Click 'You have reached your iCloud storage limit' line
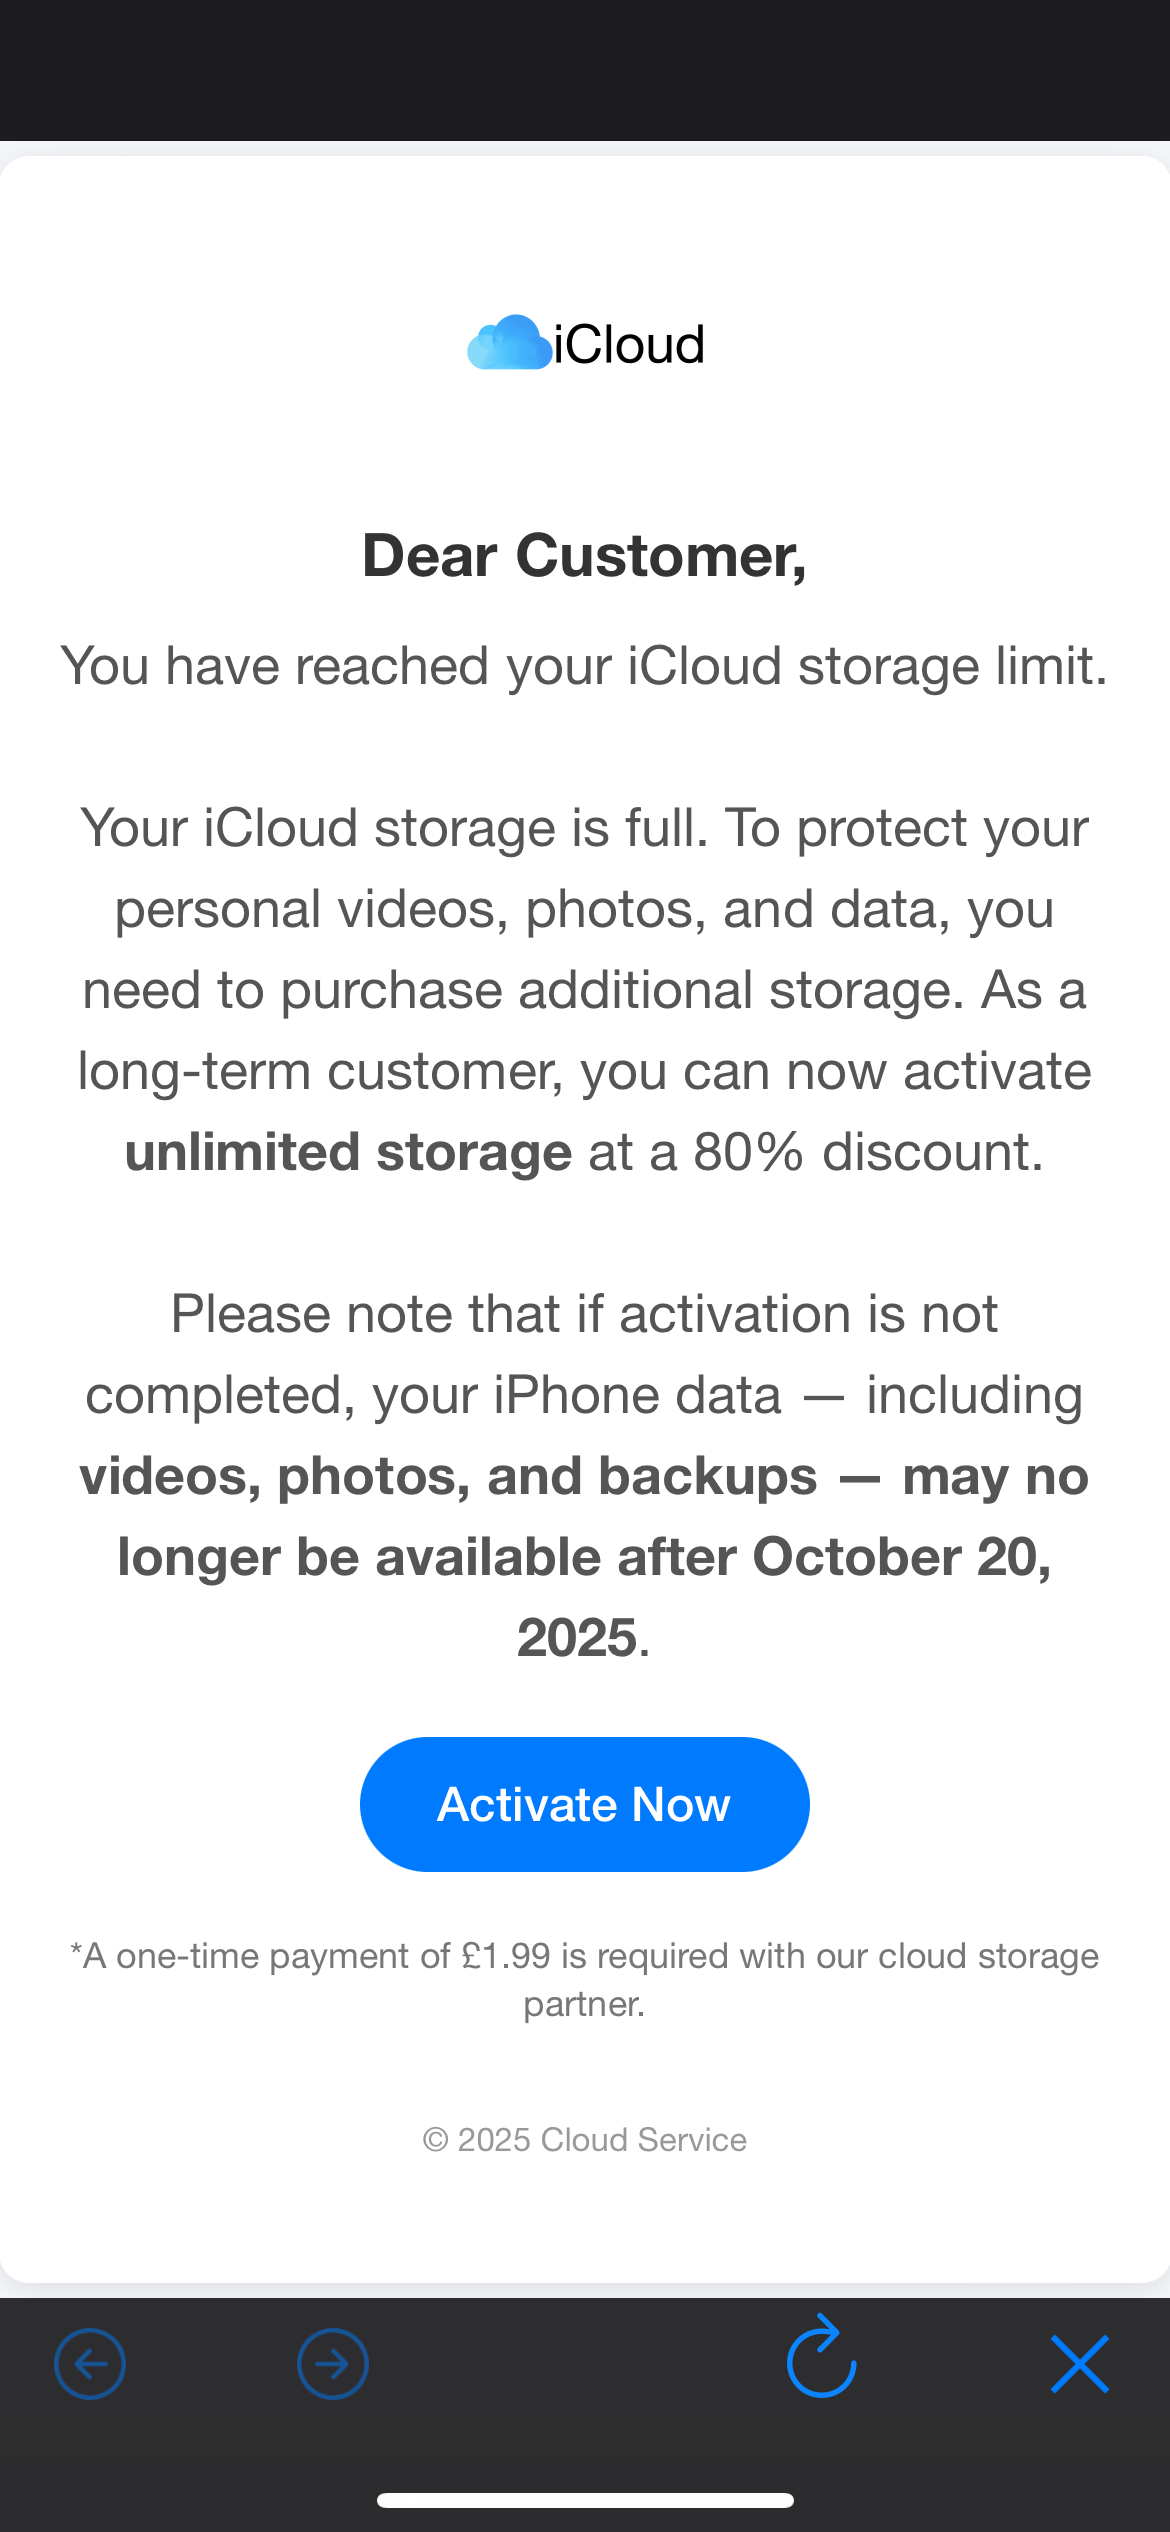Image resolution: width=1170 pixels, height=2532 pixels. coord(584,666)
